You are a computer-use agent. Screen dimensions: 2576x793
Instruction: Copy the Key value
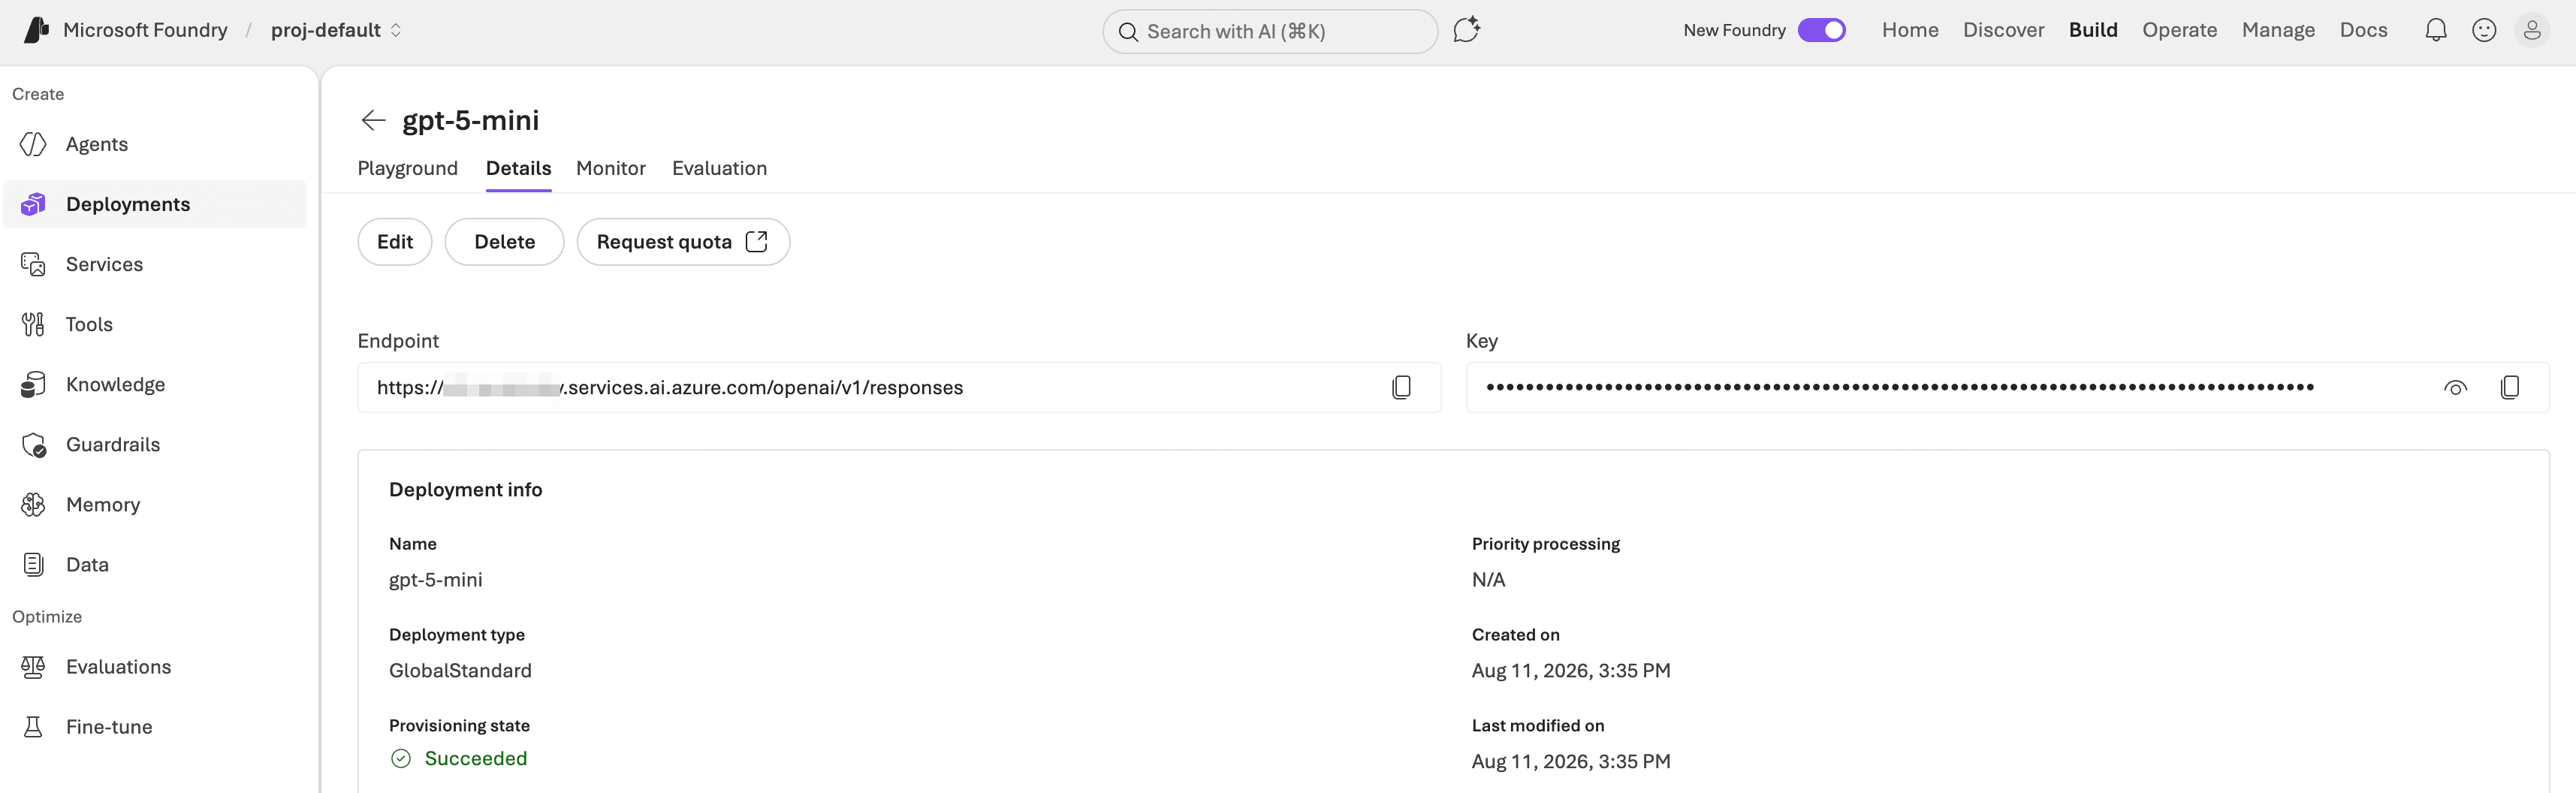(2509, 387)
